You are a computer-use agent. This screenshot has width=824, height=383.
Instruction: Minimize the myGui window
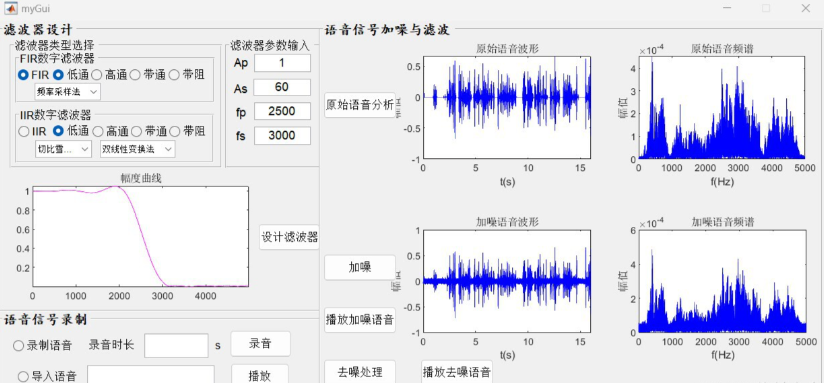[x=728, y=8]
